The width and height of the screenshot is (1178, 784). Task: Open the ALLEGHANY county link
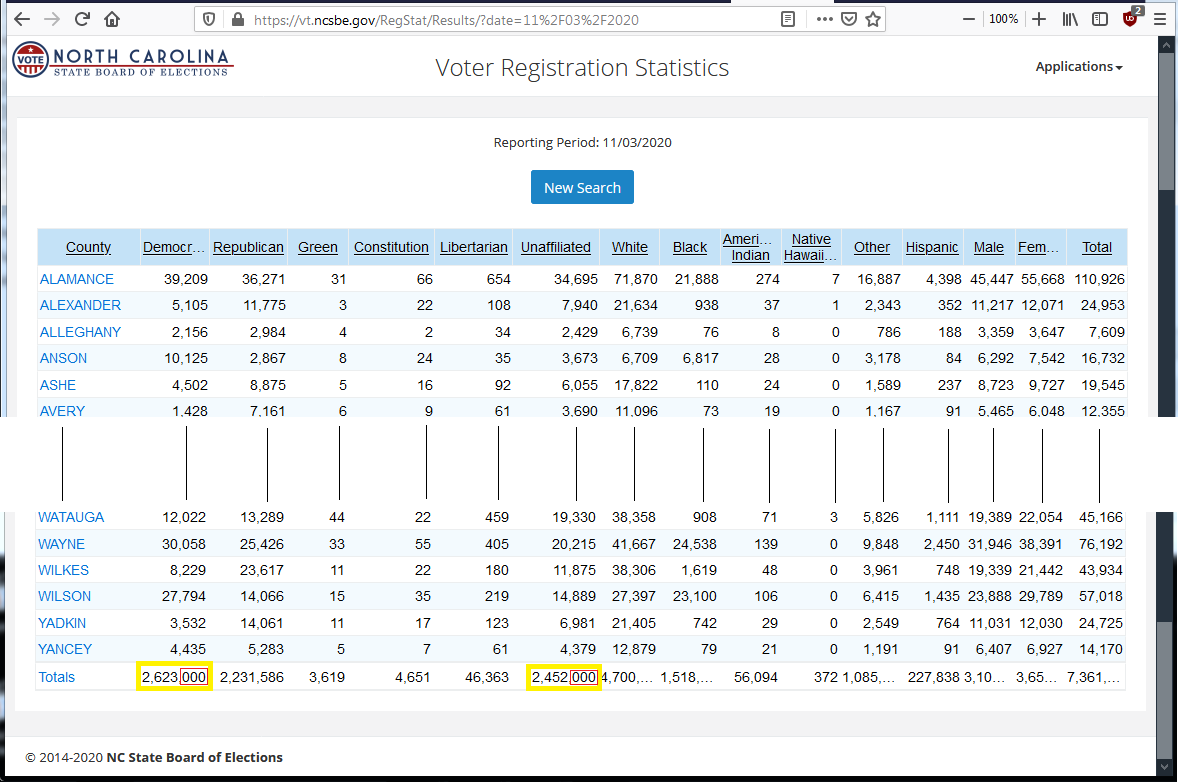pyautogui.click(x=80, y=332)
